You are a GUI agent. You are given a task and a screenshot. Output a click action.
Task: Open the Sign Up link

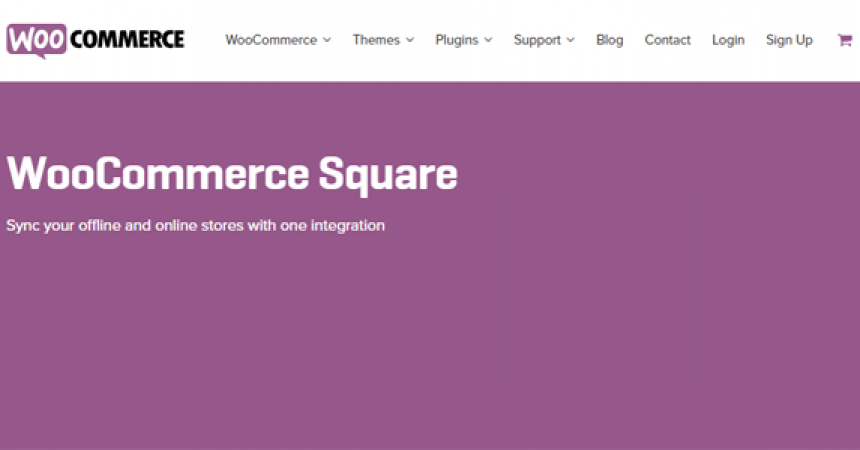pos(789,40)
